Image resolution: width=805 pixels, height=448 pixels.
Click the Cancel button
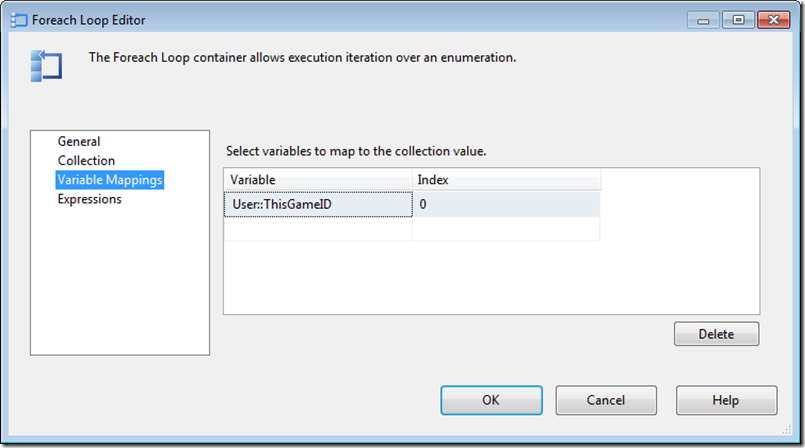click(x=606, y=400)
